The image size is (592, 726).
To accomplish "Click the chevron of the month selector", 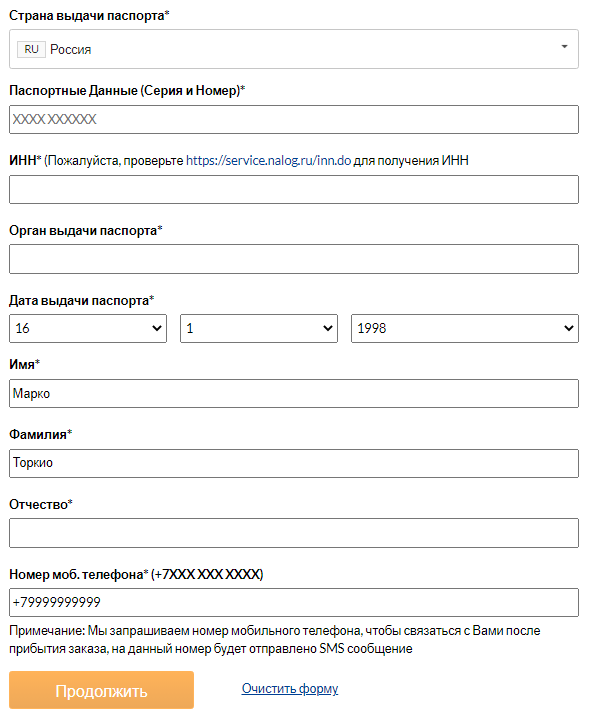I will pos(328,328).
